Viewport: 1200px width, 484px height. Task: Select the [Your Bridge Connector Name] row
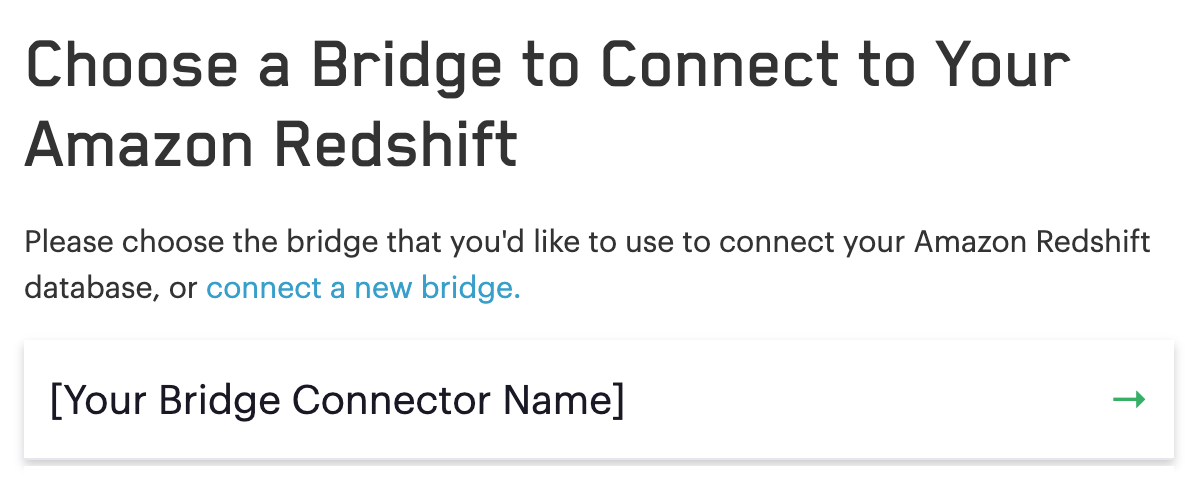[598, 400]
